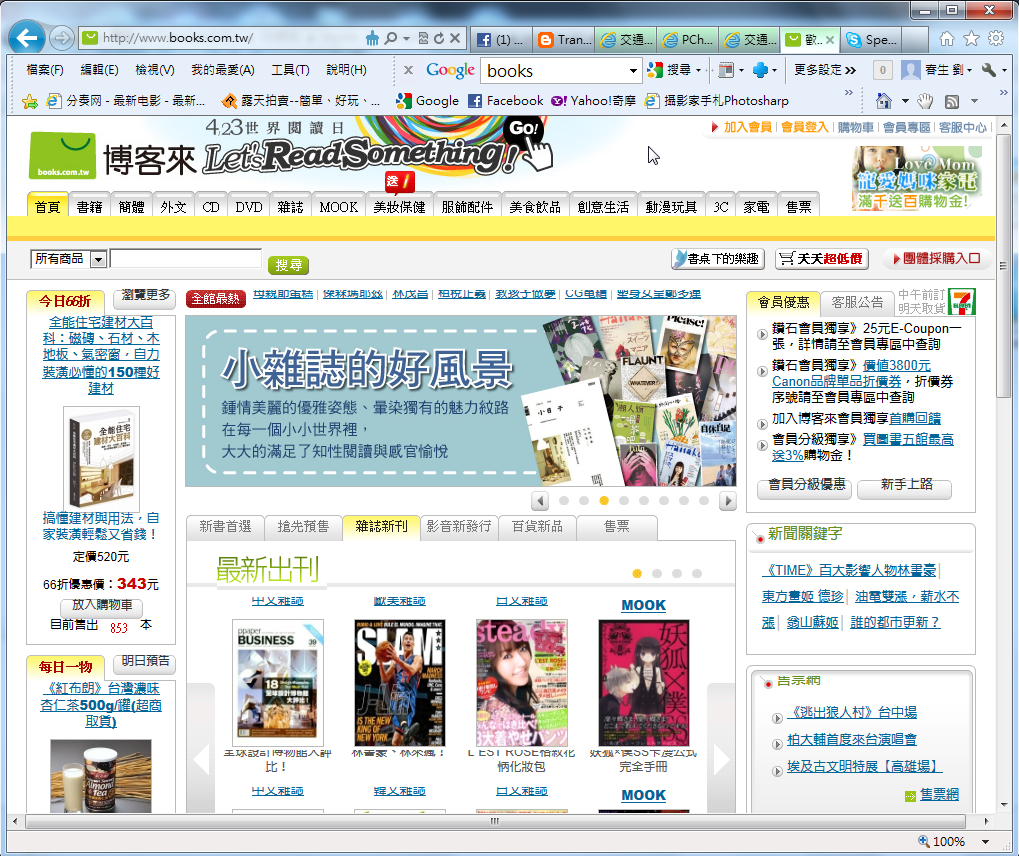This screenshot has height=856, width=1019.
Task: Click the magazine list right arrow
Action: (x=721, y=759)
